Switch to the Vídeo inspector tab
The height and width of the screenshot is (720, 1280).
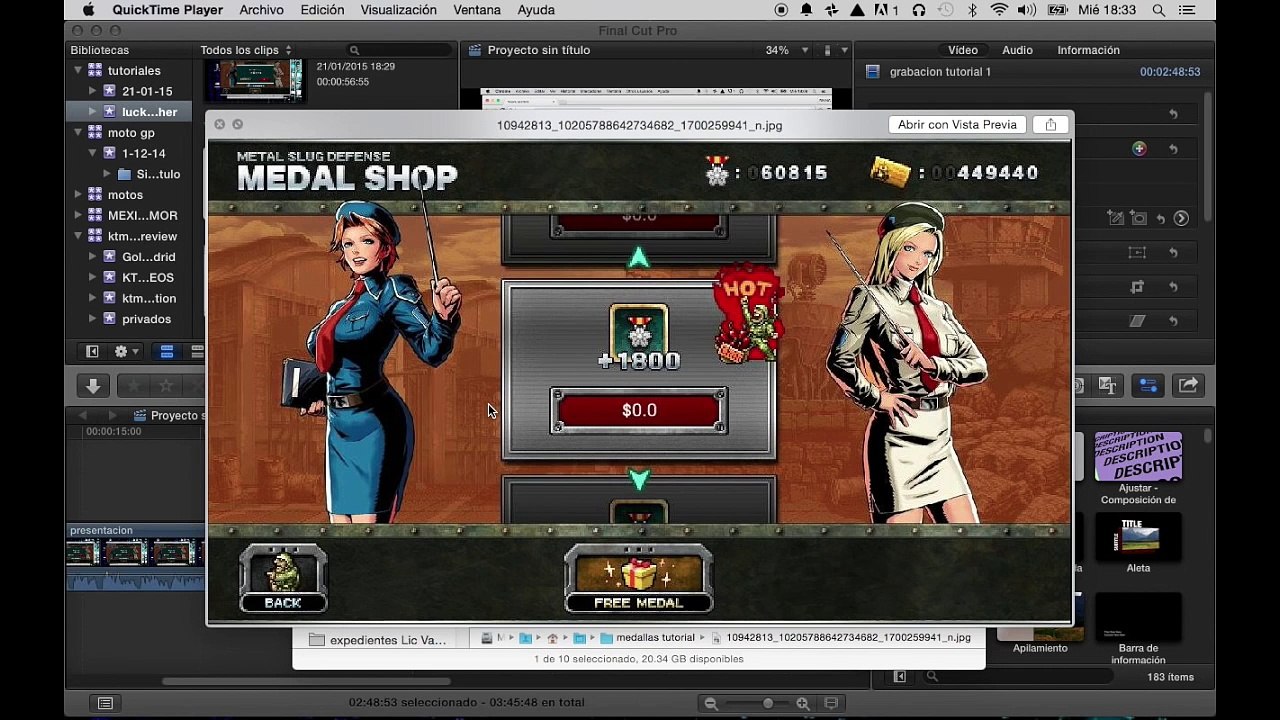(x=963, y=50)
